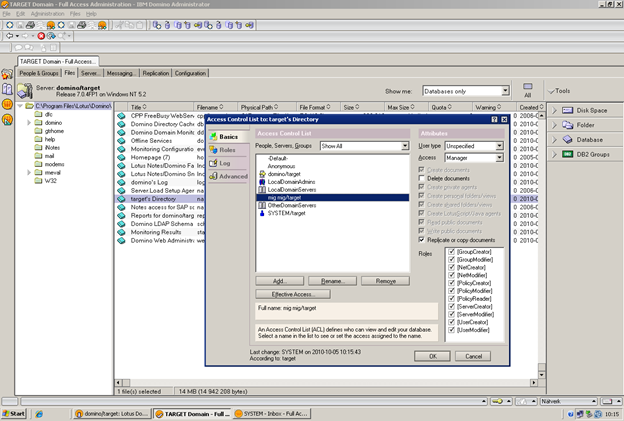The height and width of the screenshot is (421, 624).
Task: Switch to the Messaging tab
Action: click(x=121, y=73)
